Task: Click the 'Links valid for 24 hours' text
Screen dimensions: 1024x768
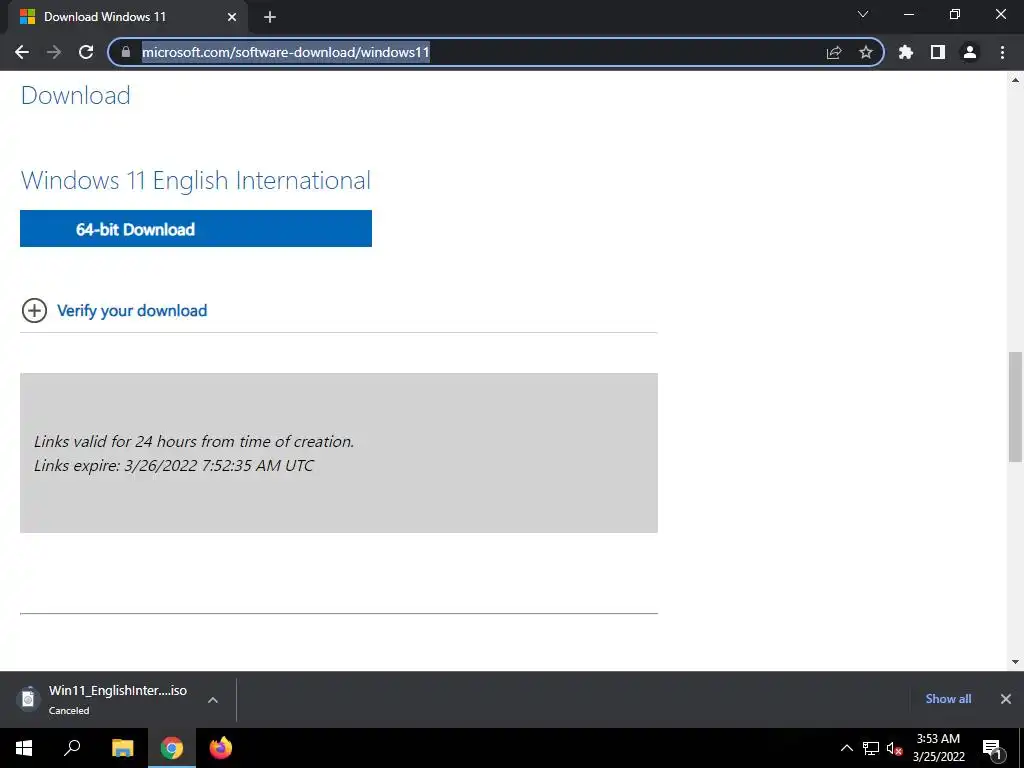Action: coord(194,441)
